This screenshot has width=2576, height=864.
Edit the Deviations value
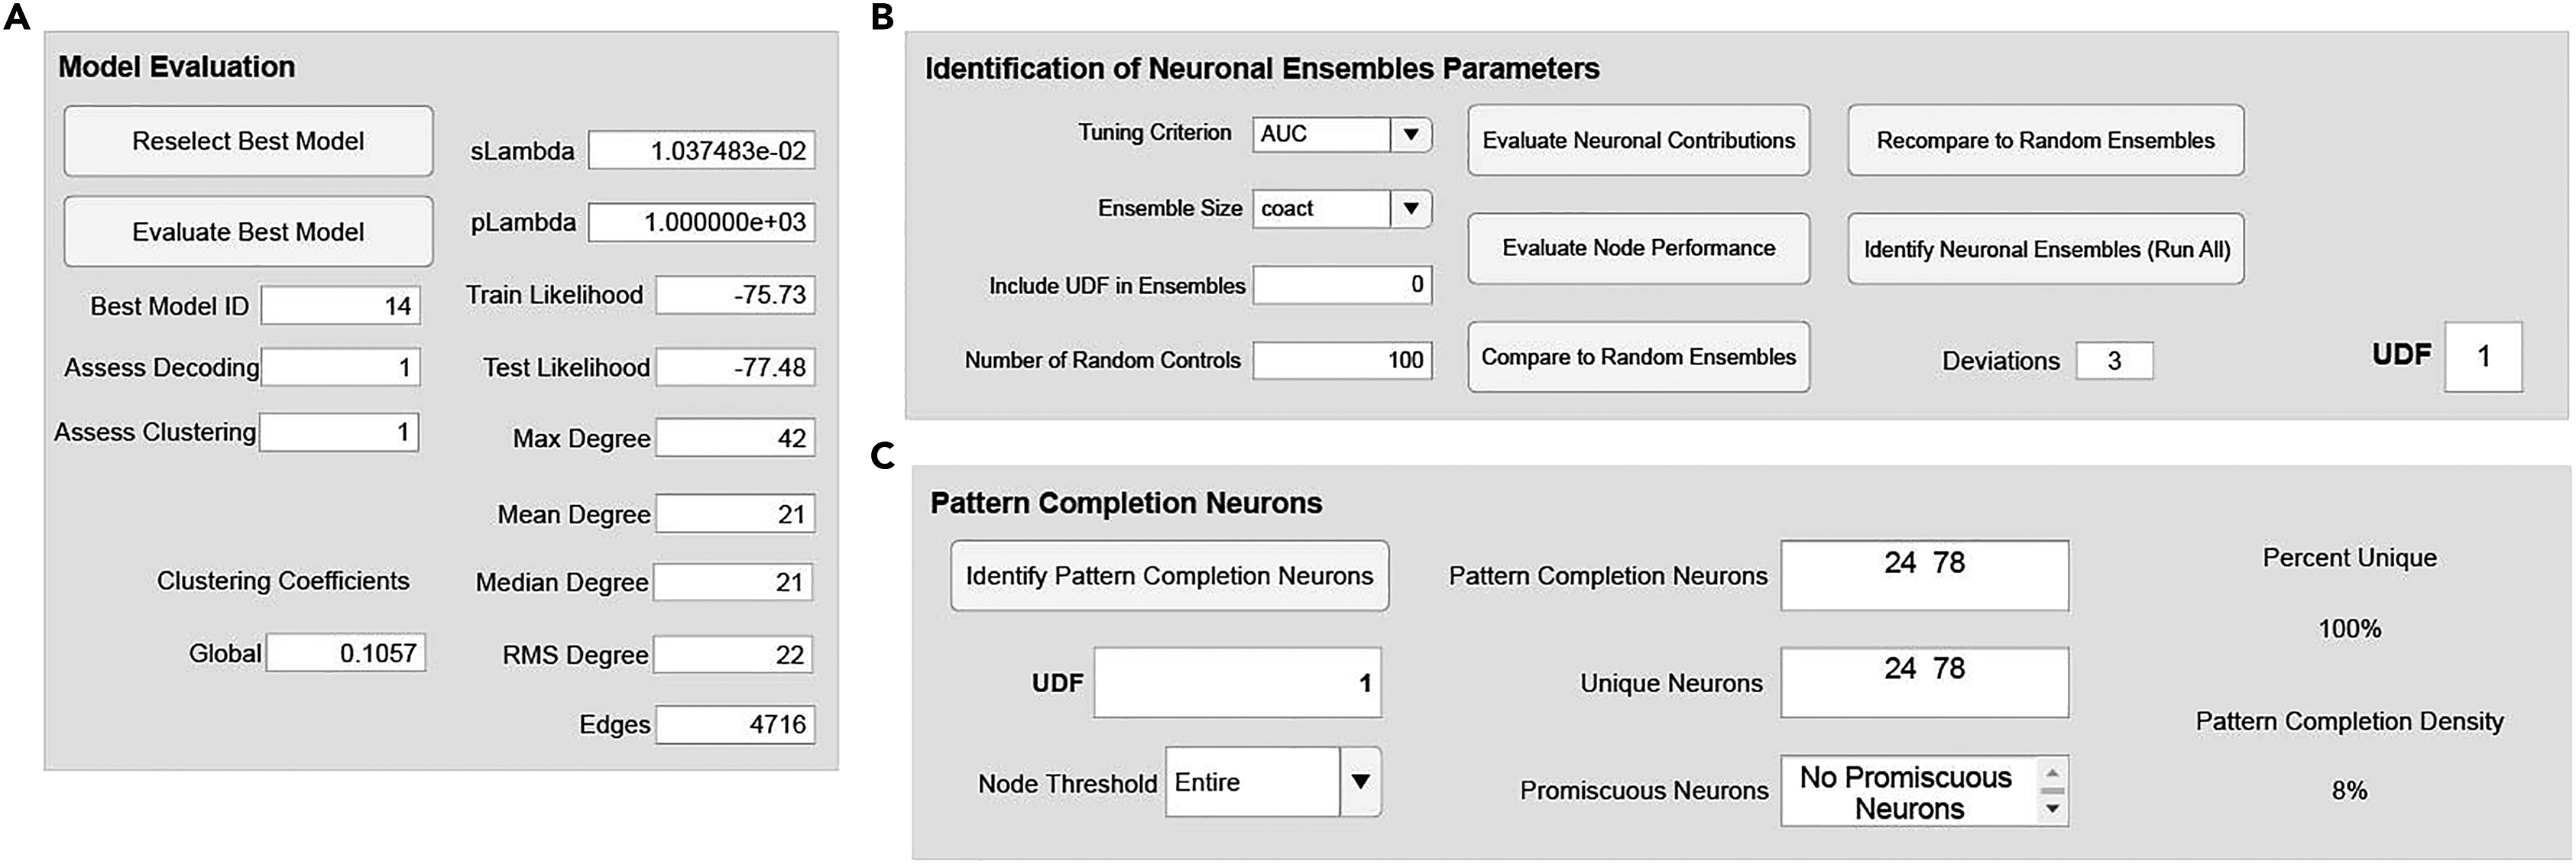coord(2112,360)
